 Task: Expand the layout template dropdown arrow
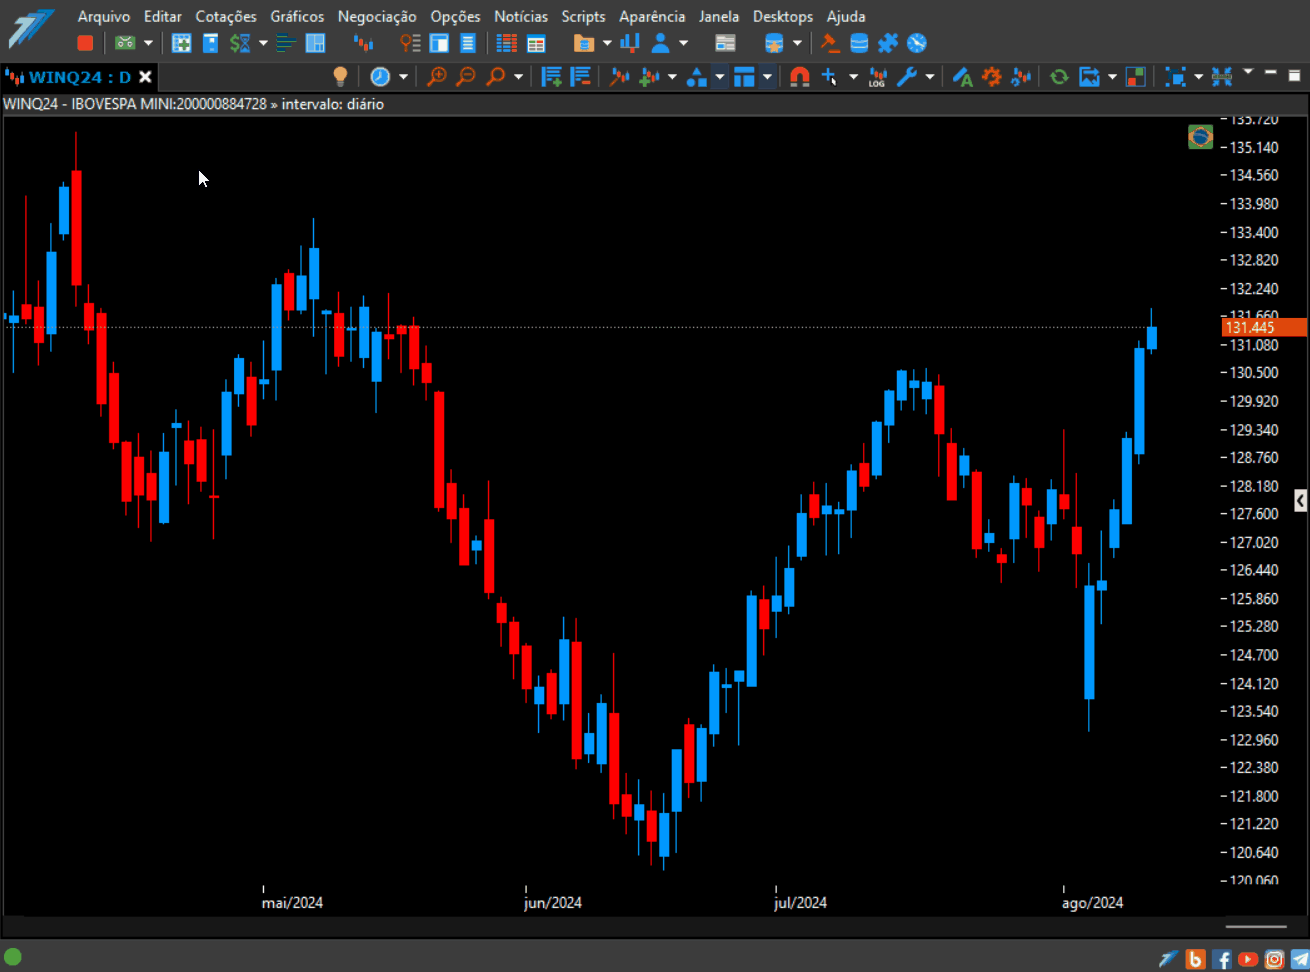[767, 76]
